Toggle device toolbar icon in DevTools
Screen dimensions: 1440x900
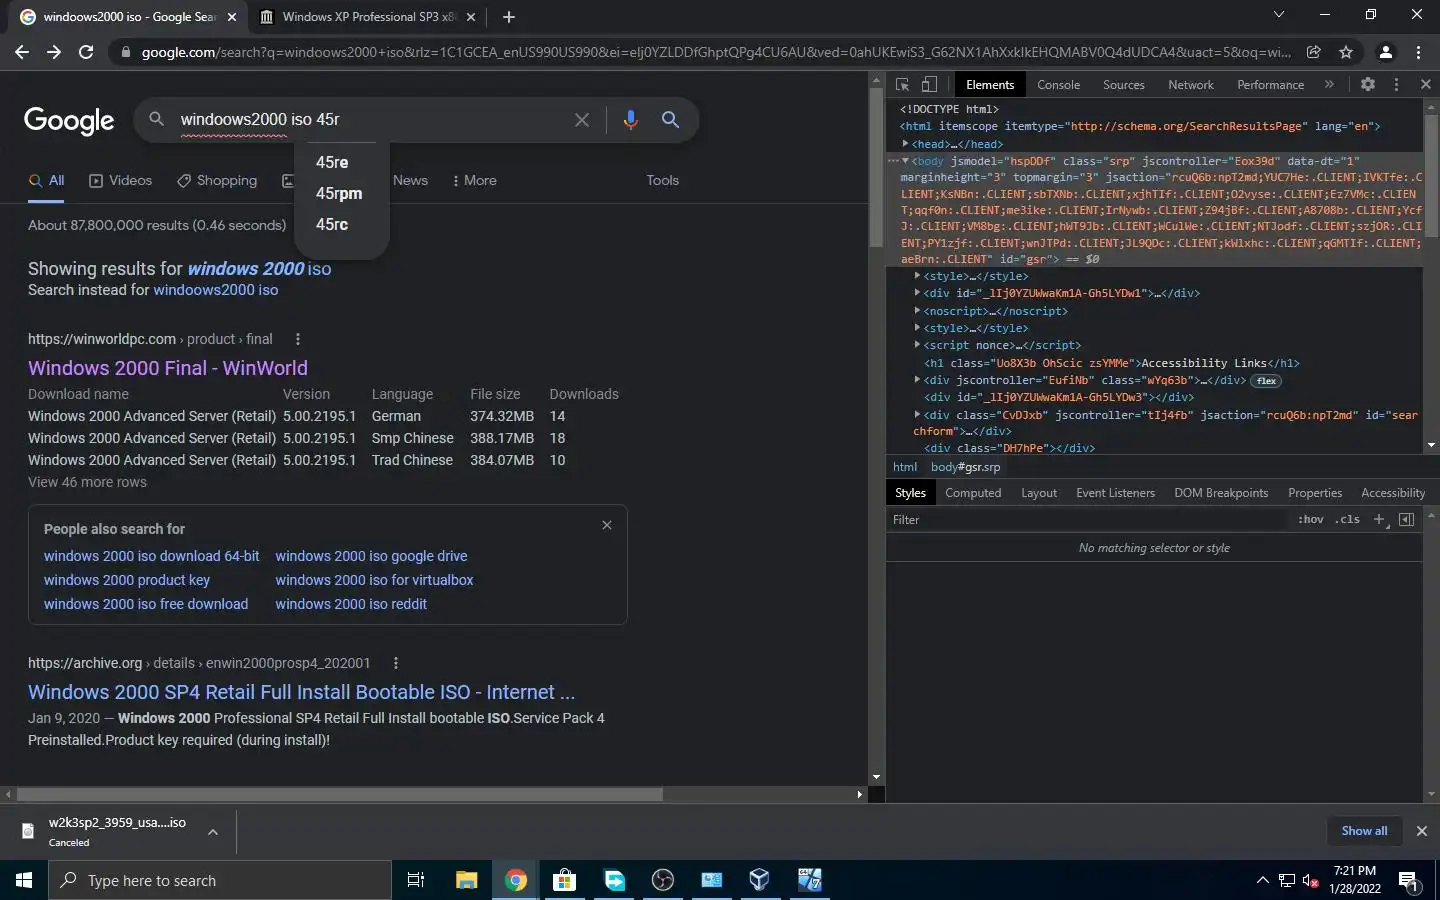[x=929, y=85]
